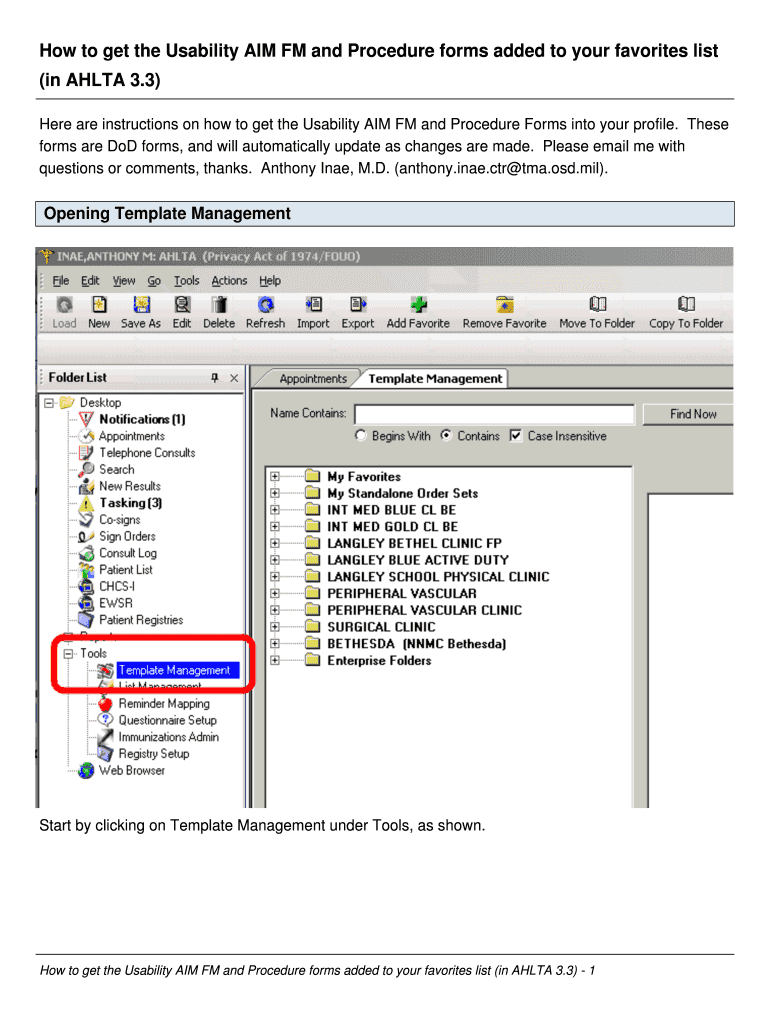Expand the Enterprise Folders node
Screen dimensions: 770x1024
(275, 661)
